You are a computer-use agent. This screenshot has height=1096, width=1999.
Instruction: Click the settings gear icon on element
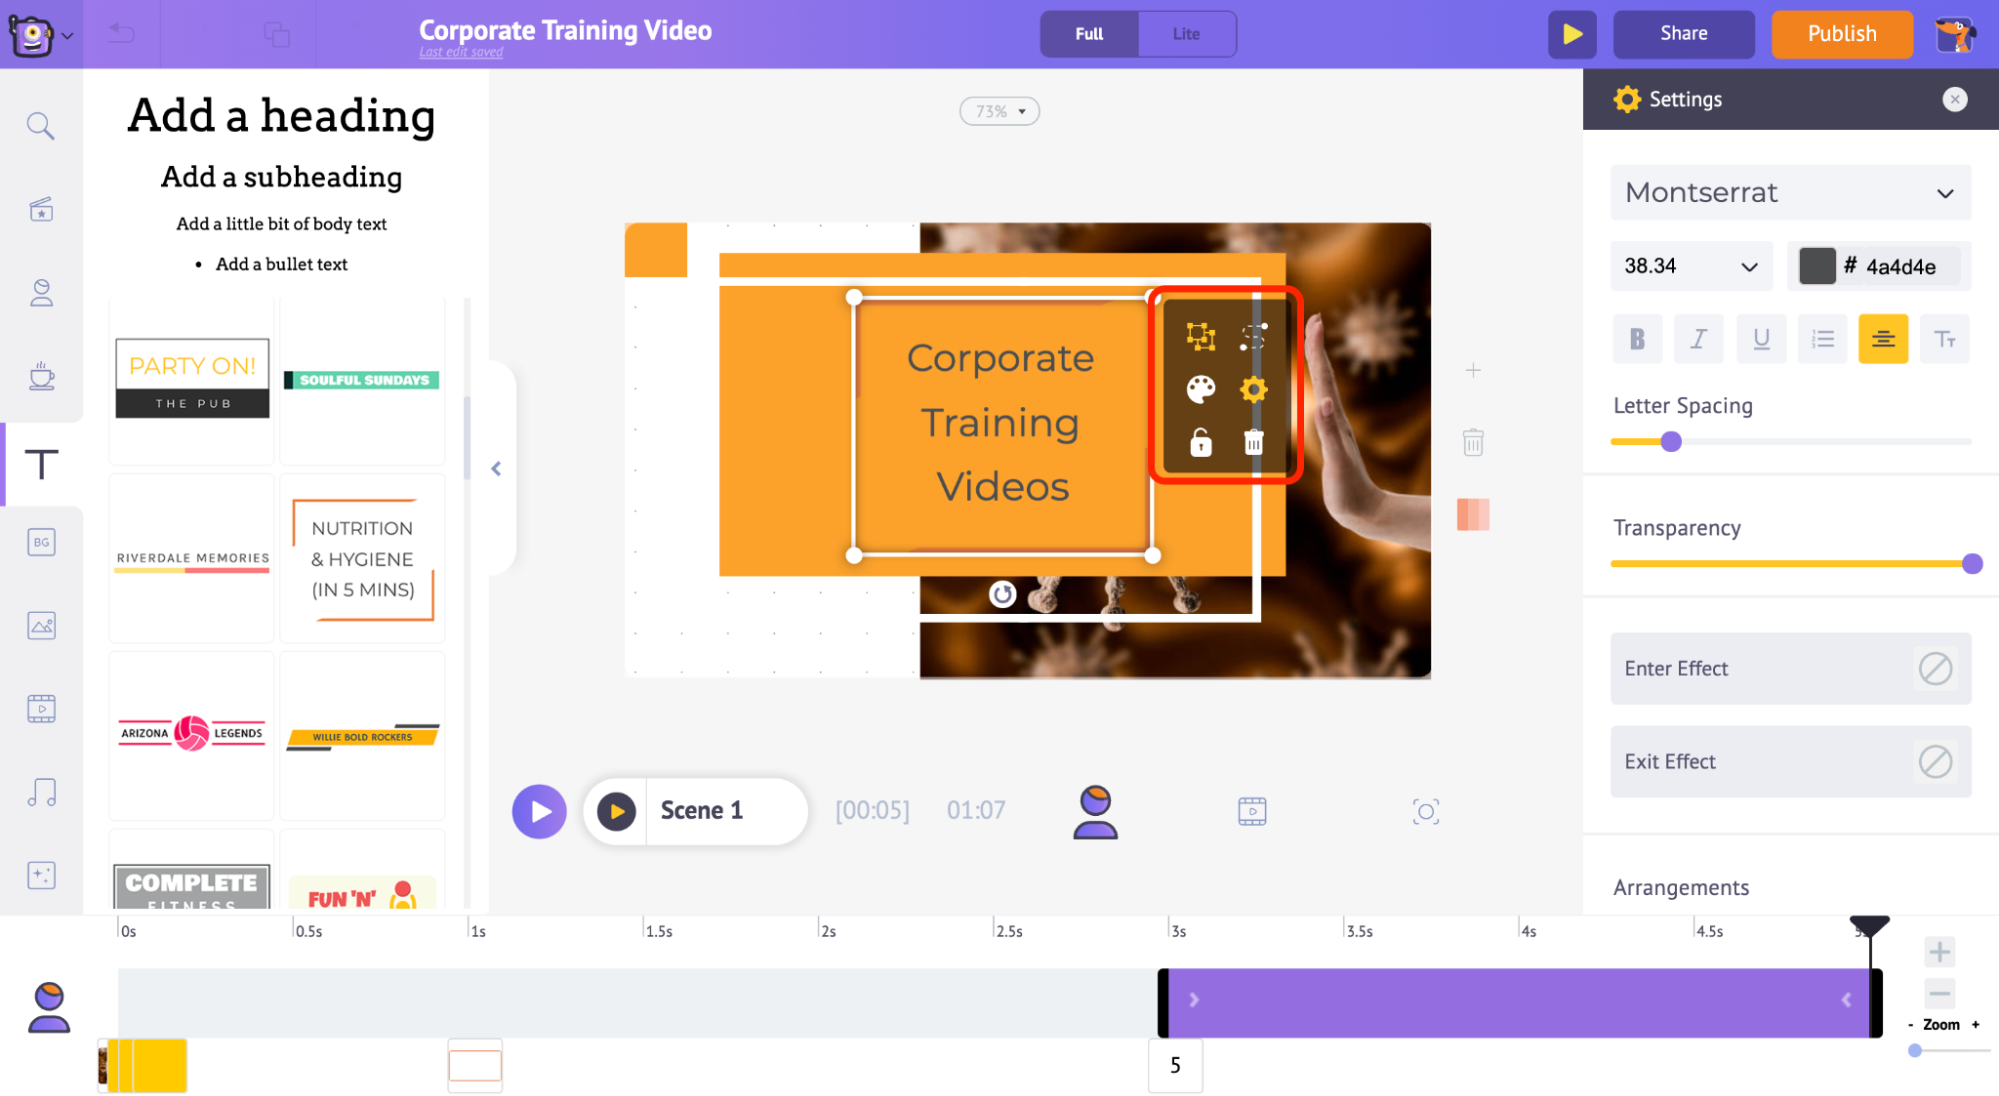pyautogui.click(x=1251, y=390)
